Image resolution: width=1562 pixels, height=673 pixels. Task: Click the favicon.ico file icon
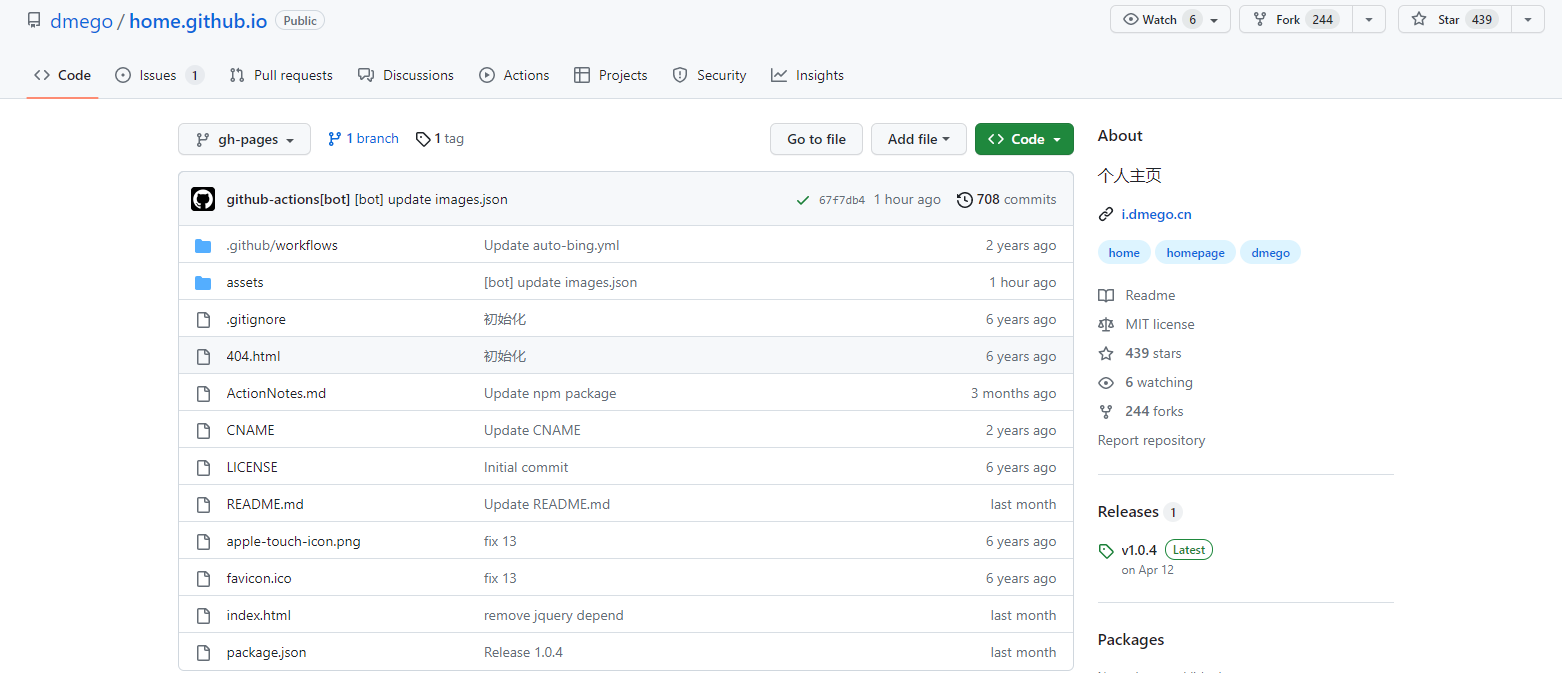[203, 579]
